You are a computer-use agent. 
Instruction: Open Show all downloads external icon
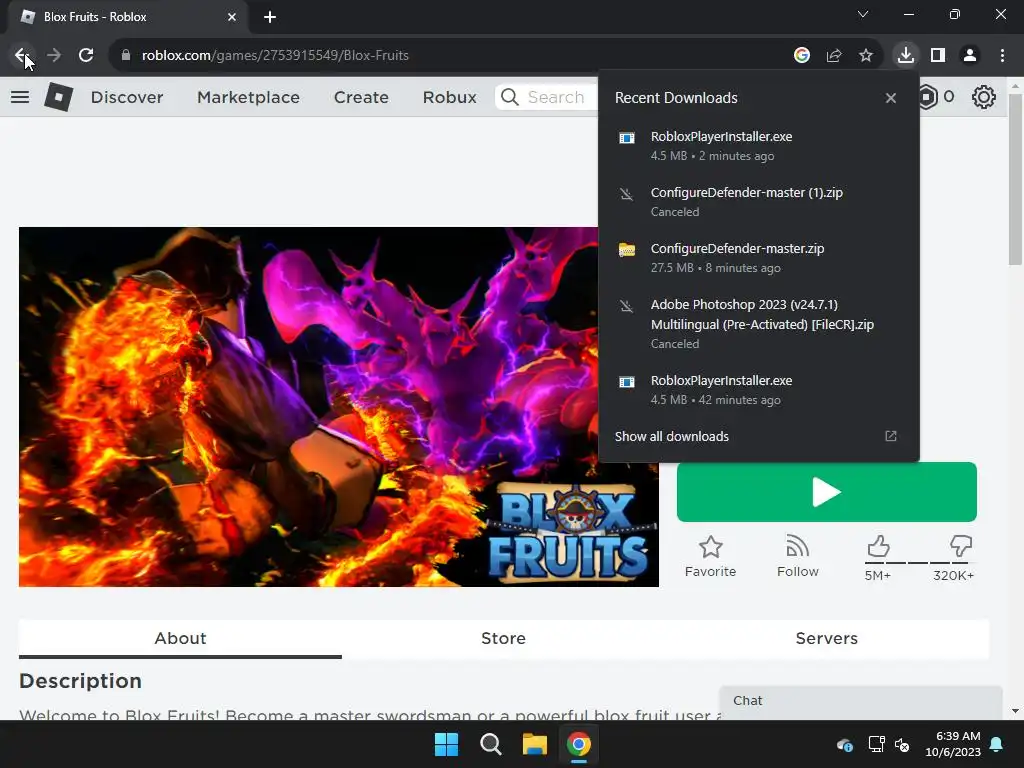pos(891,436)
